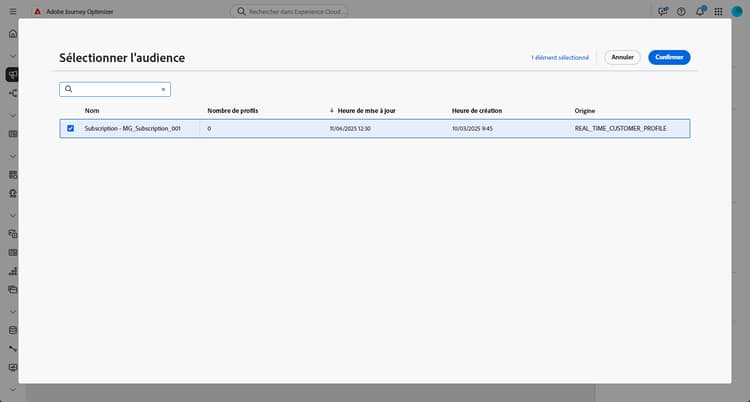Click the Nom column header
750x402 pixels.
(x=92, y=111)
